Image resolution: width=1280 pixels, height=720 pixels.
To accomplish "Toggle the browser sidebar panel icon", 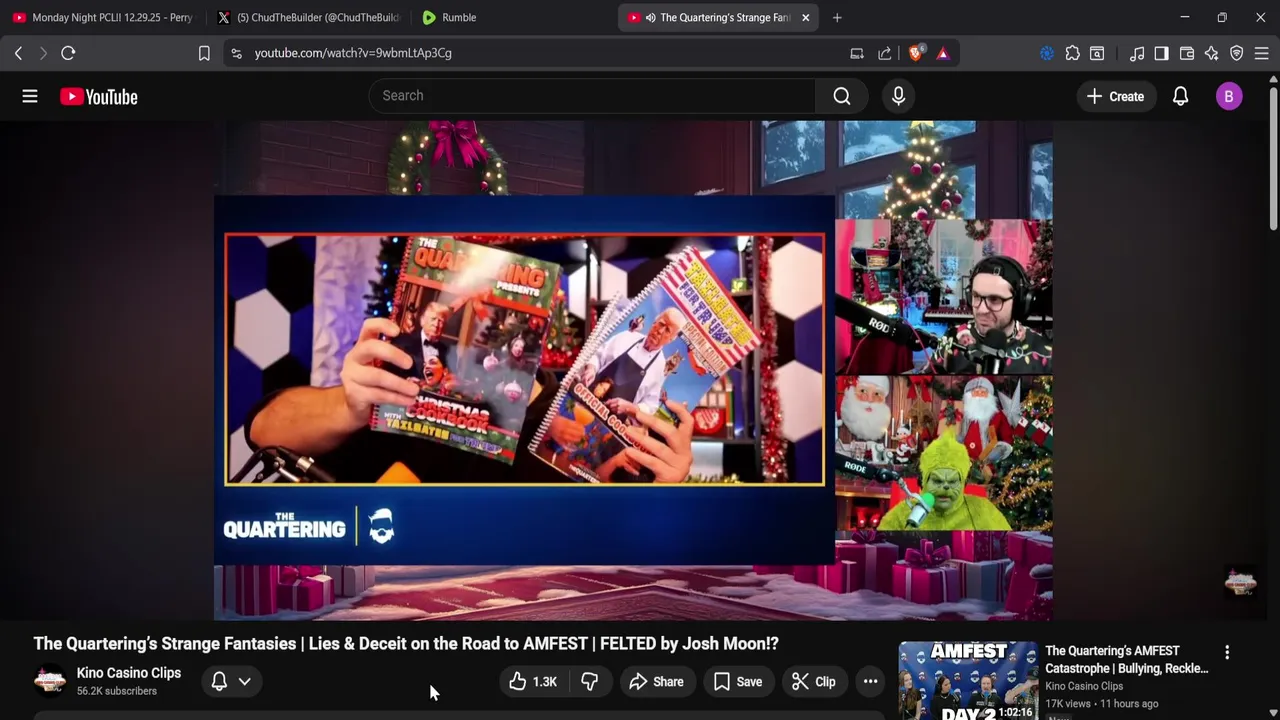I will point(1161,53).
